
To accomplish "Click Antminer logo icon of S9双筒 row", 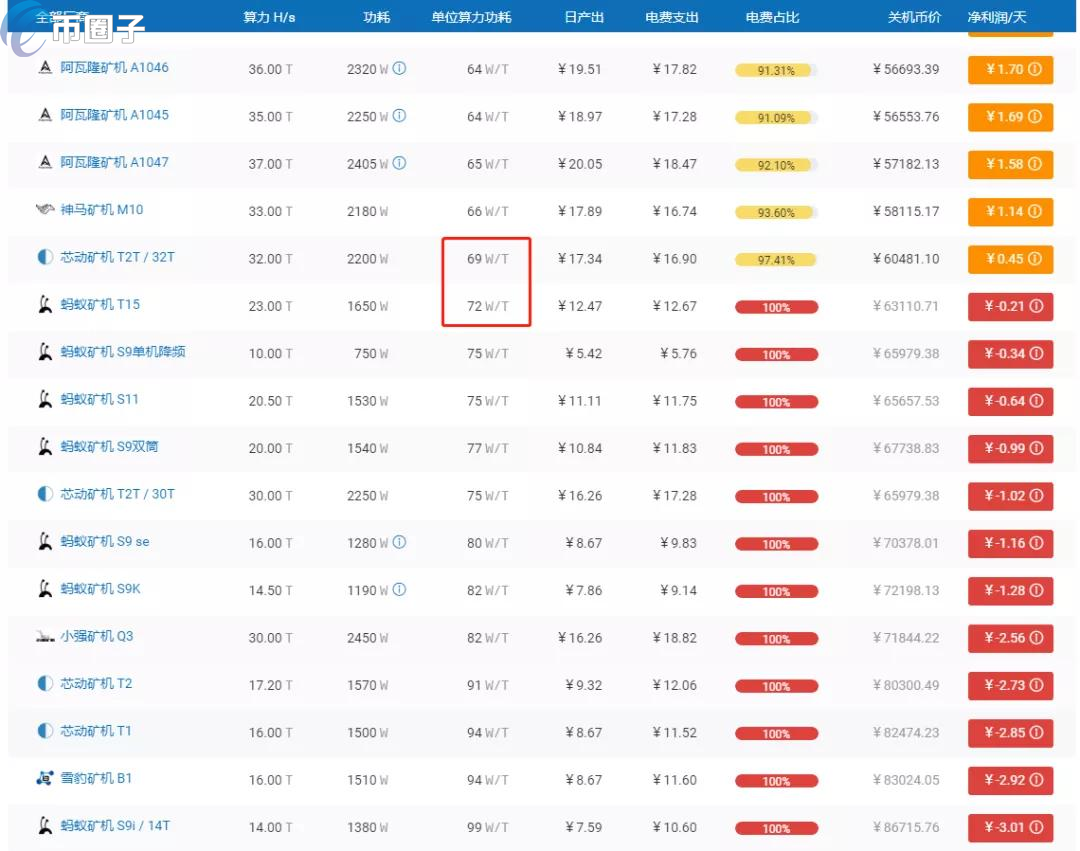I will 45,447.
